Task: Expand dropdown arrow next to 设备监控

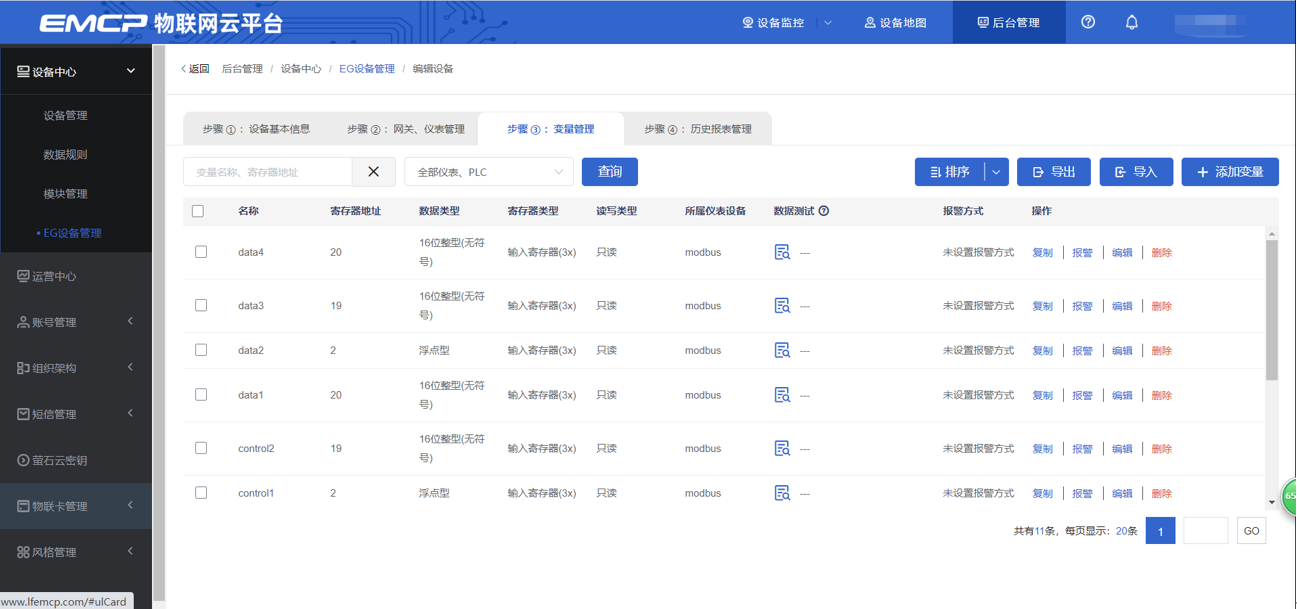Action: [x=828, y=23]
